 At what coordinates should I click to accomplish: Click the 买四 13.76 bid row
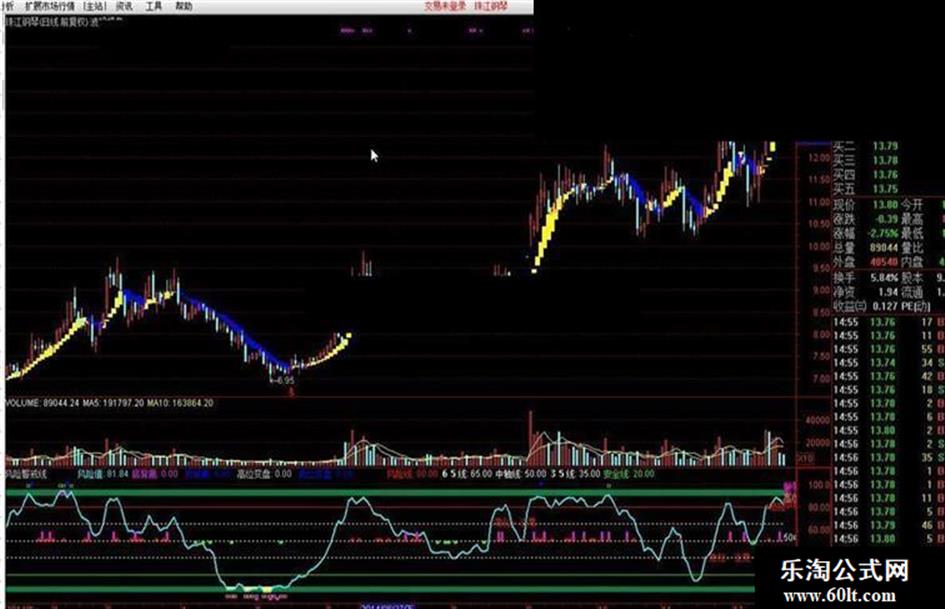(x=865, y=175)
